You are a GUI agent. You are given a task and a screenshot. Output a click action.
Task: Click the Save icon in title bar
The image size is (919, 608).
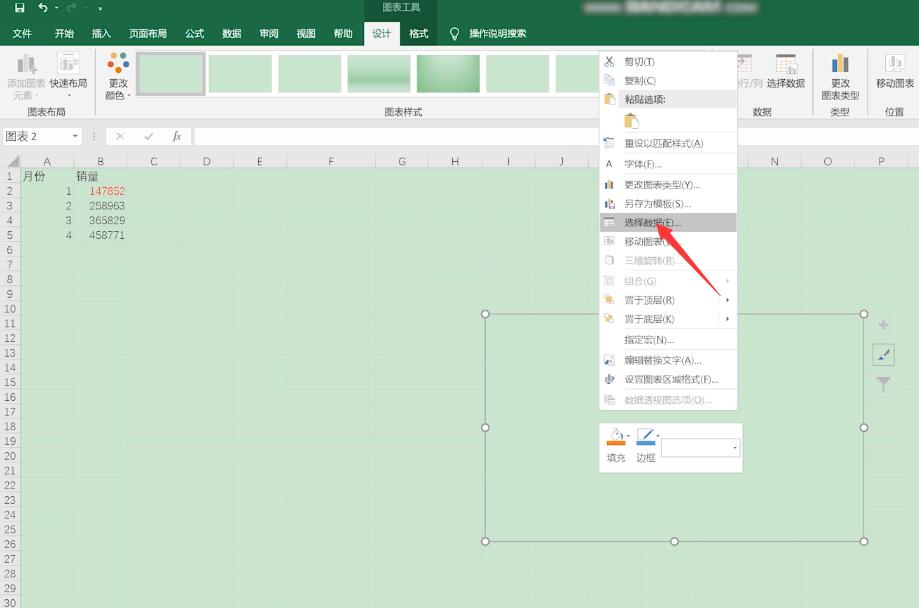click(x=19, y=8)
